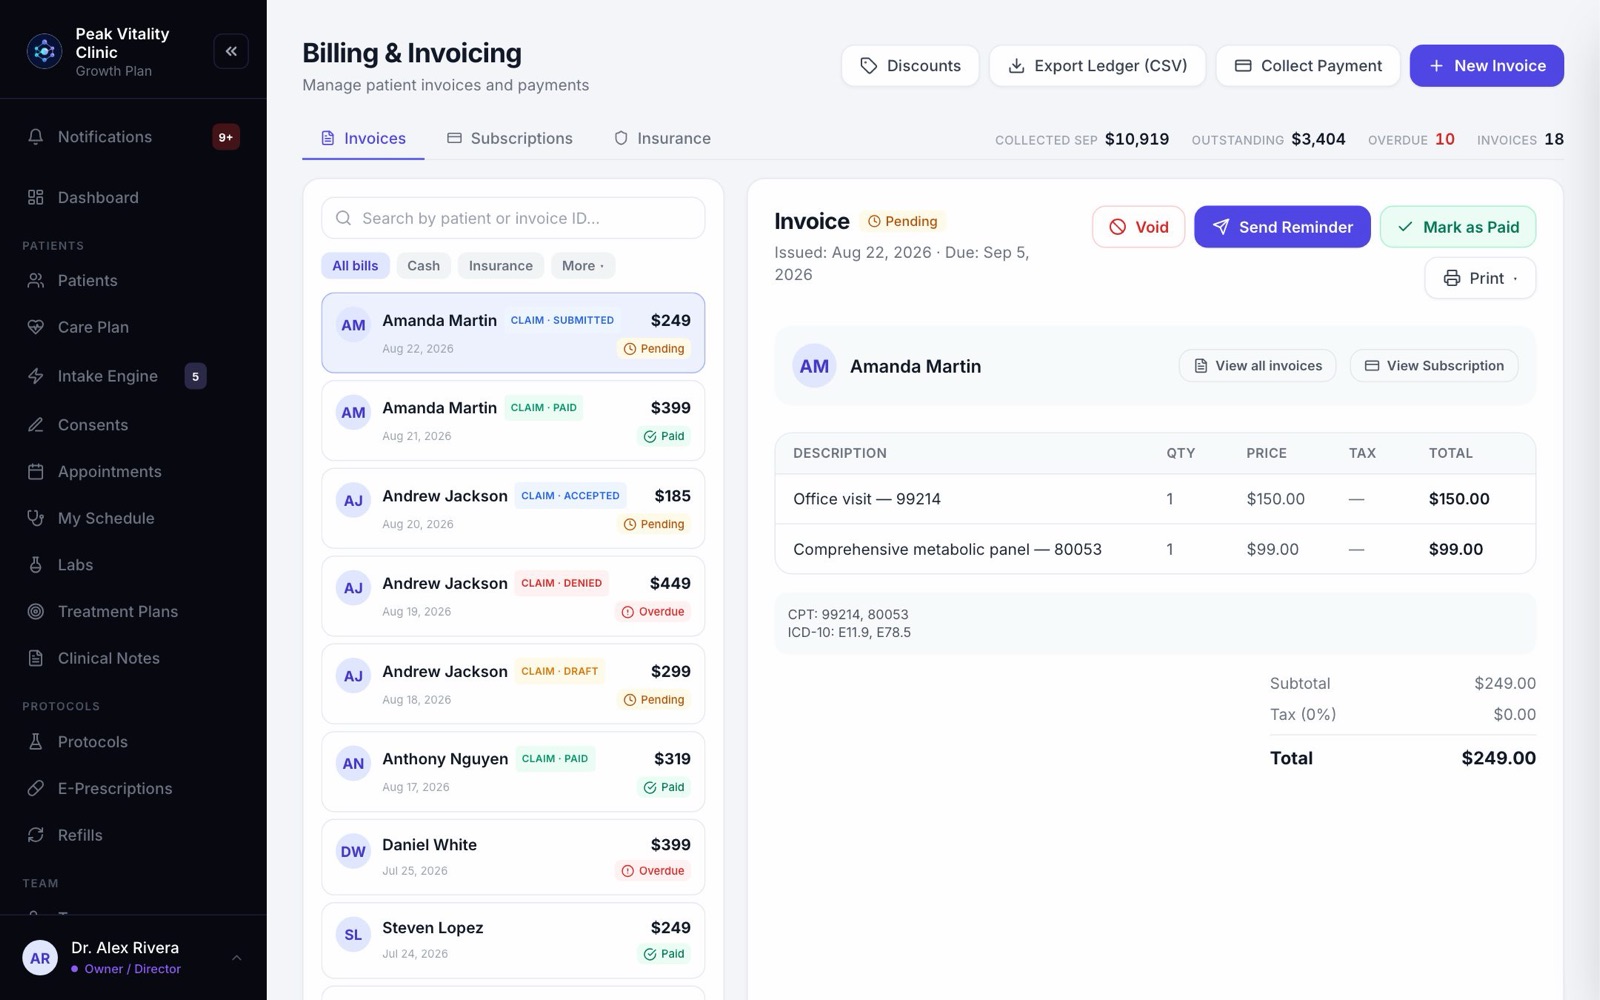This screenshot has width=1600, height=1000.
Task: Select the All bills filter chip
Action: 355,265
